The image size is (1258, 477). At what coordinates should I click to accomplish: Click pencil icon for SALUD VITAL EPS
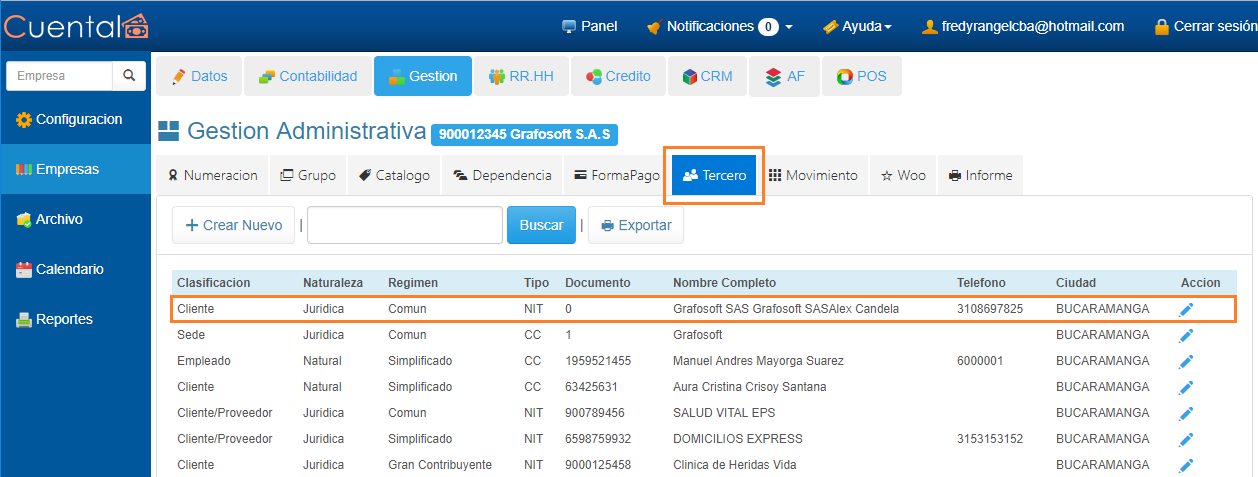pos(1186,413)
